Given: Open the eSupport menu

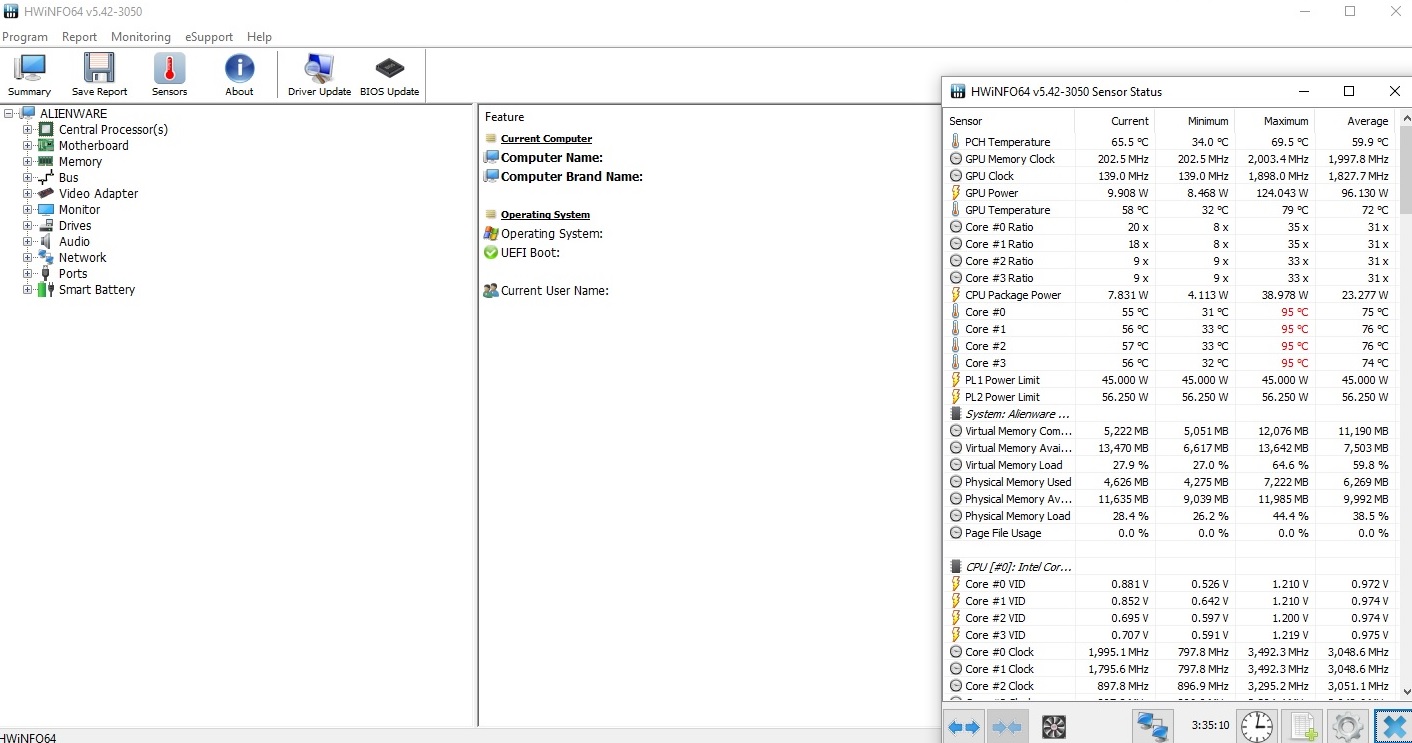Looking at the screenshot, I should 209,37.
